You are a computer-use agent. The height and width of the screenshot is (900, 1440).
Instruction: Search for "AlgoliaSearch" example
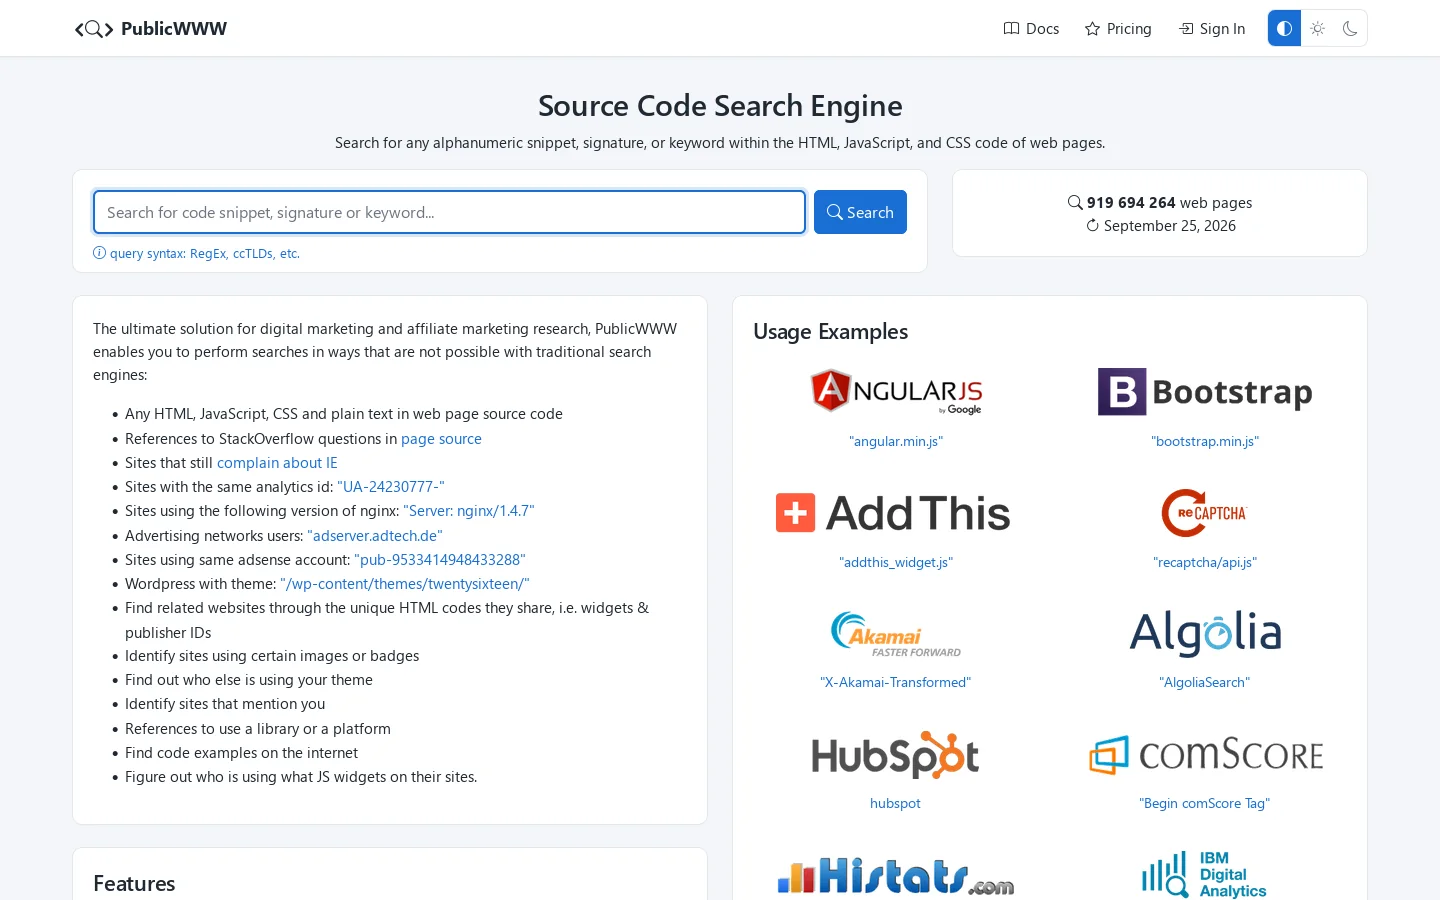[x=1205, y=682]
